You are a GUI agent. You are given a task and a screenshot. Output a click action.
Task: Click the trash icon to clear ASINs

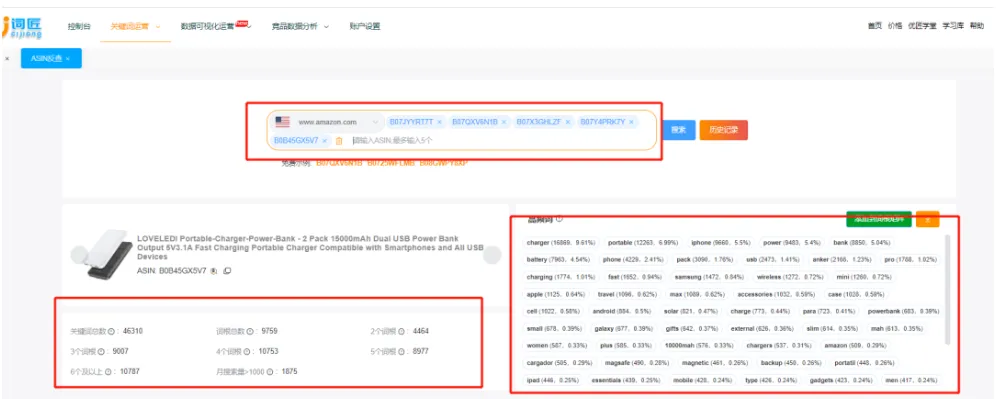coord(339,140)
